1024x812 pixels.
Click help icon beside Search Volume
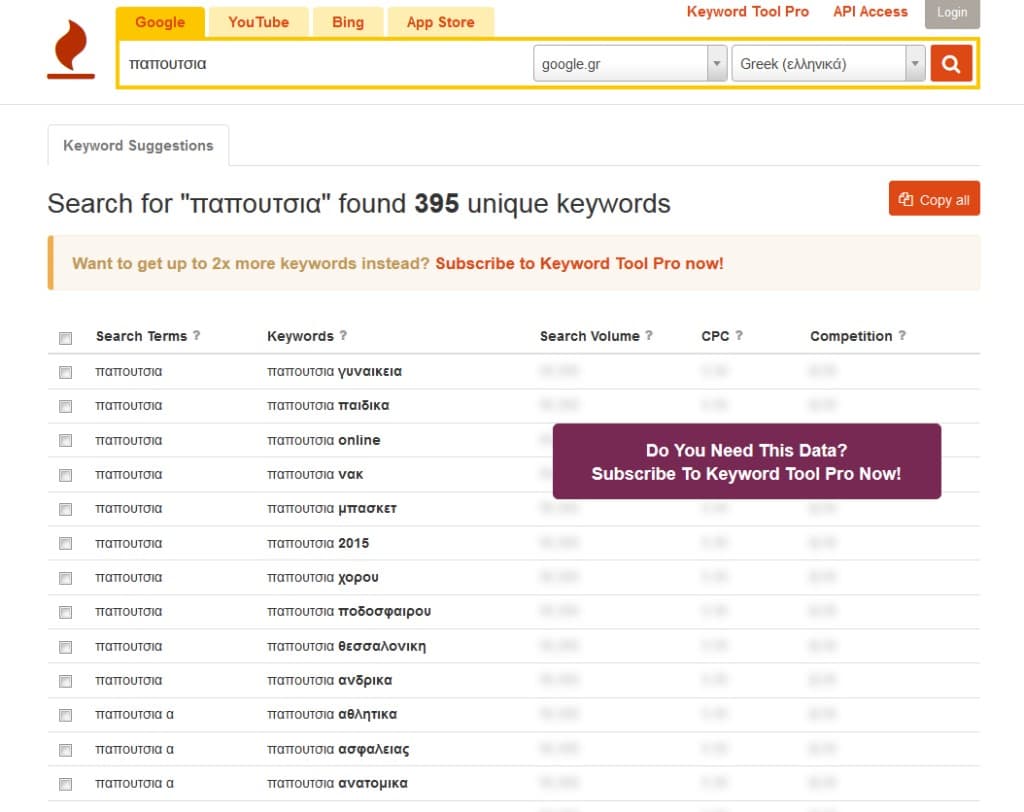click(649, 335)
